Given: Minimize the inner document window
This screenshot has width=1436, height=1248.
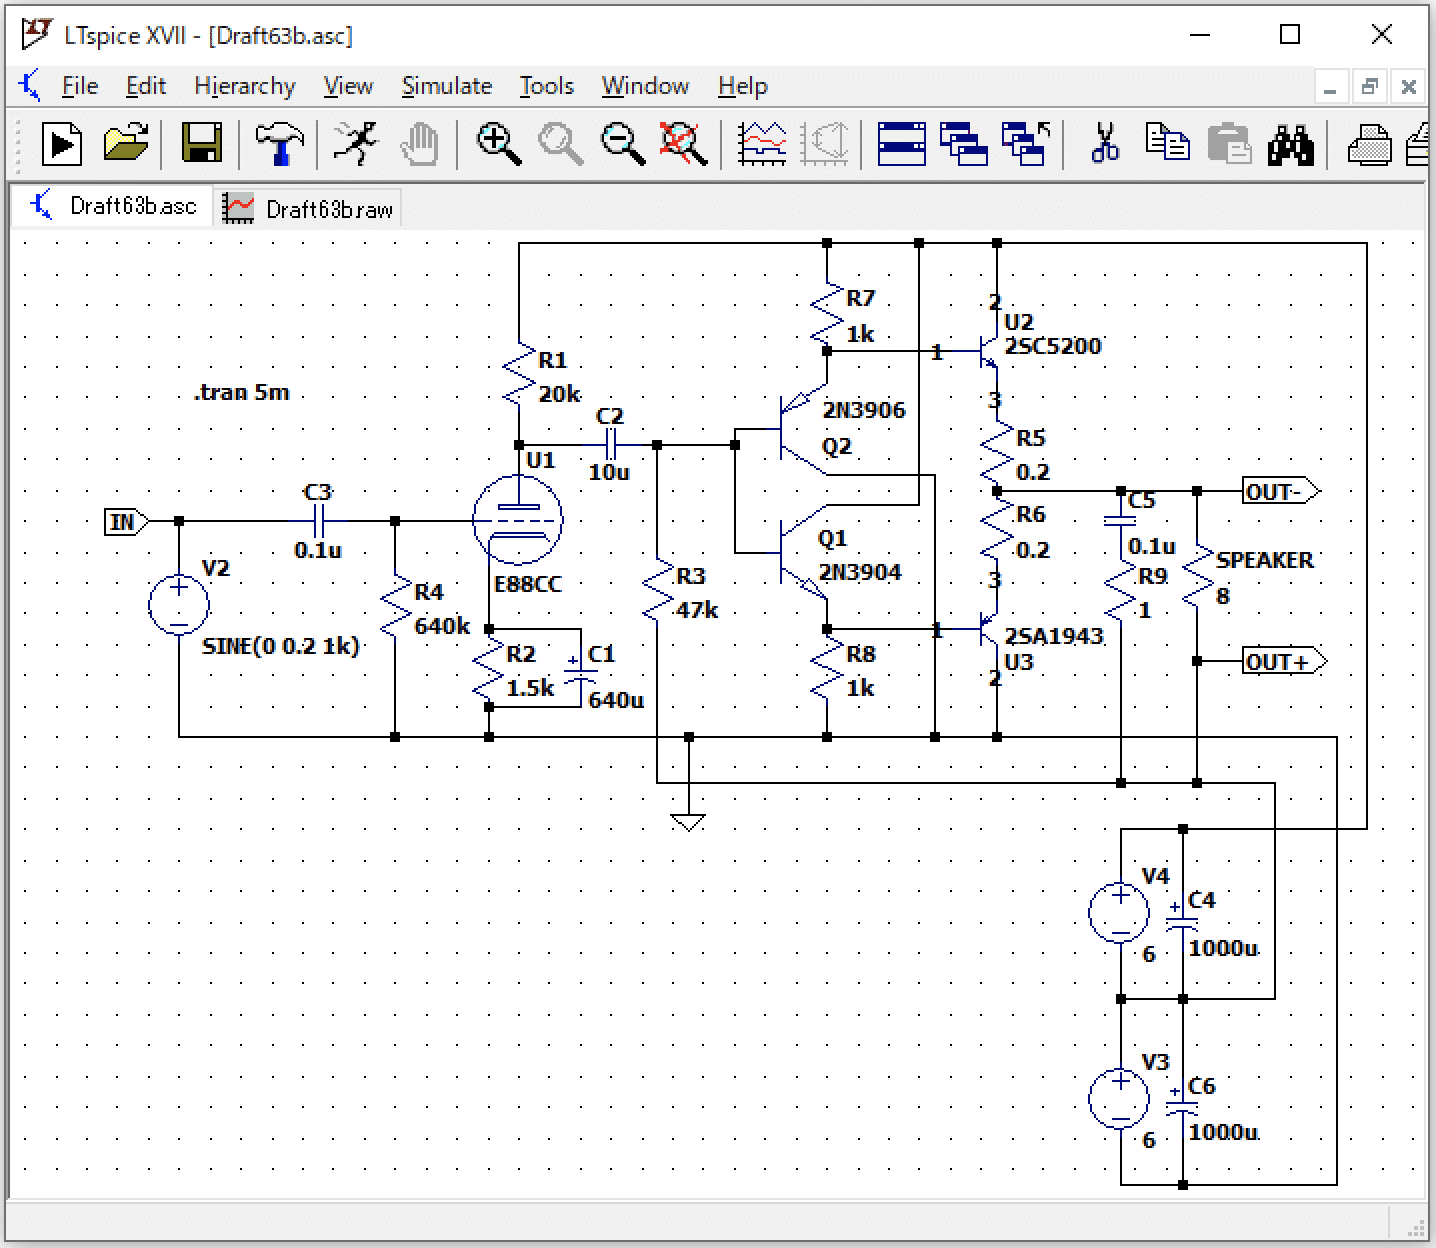Looking at the screenshot, I should pos(1330,88).
